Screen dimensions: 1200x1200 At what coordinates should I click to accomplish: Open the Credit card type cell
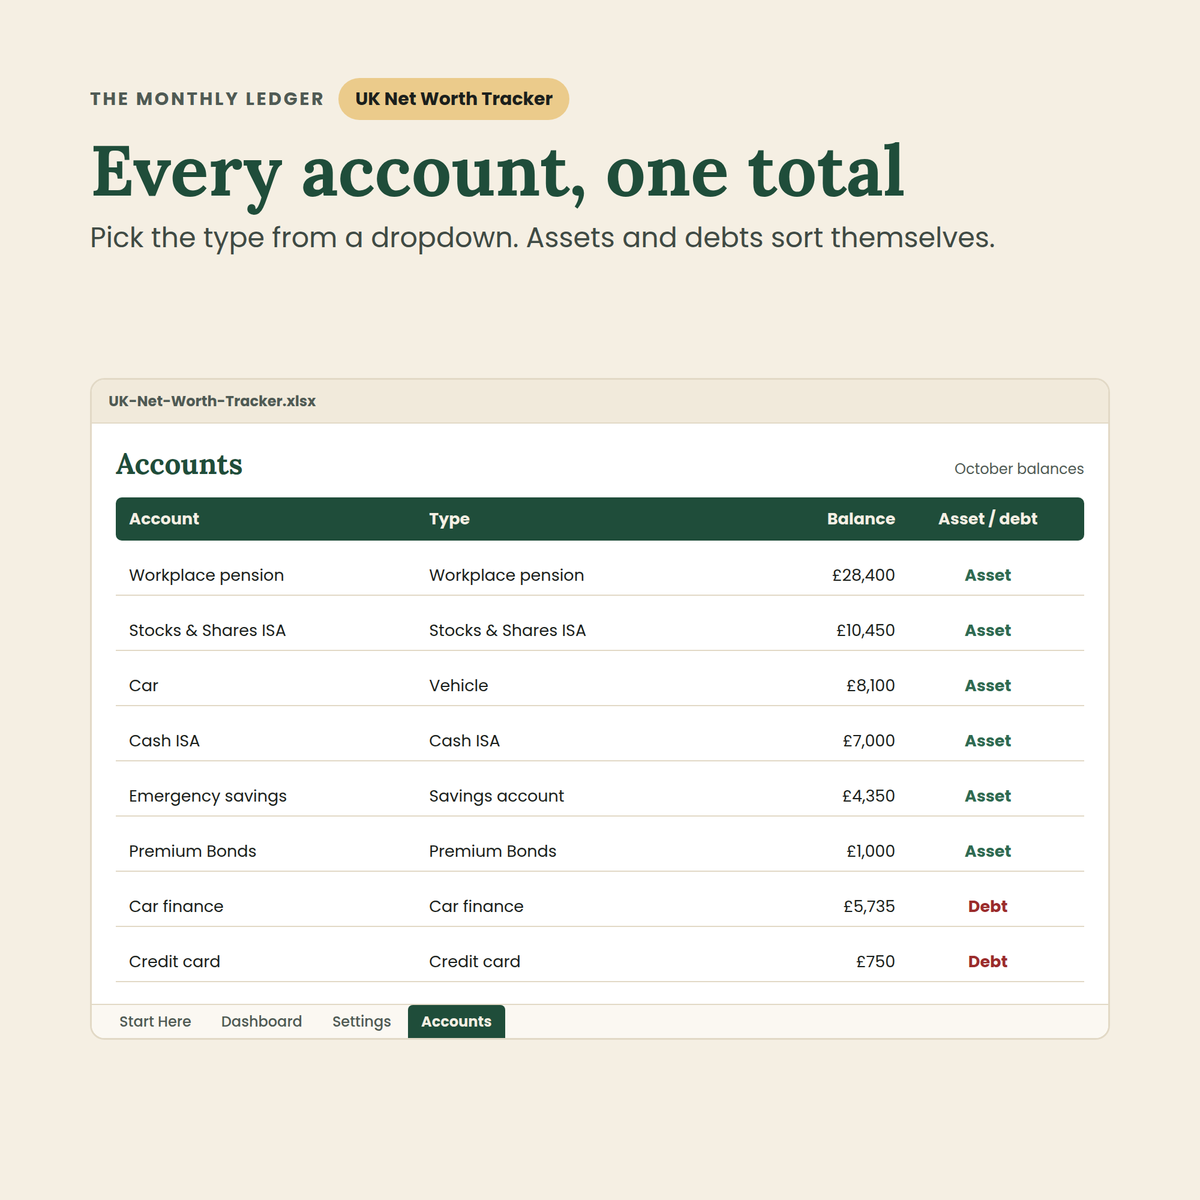(475, 961)
